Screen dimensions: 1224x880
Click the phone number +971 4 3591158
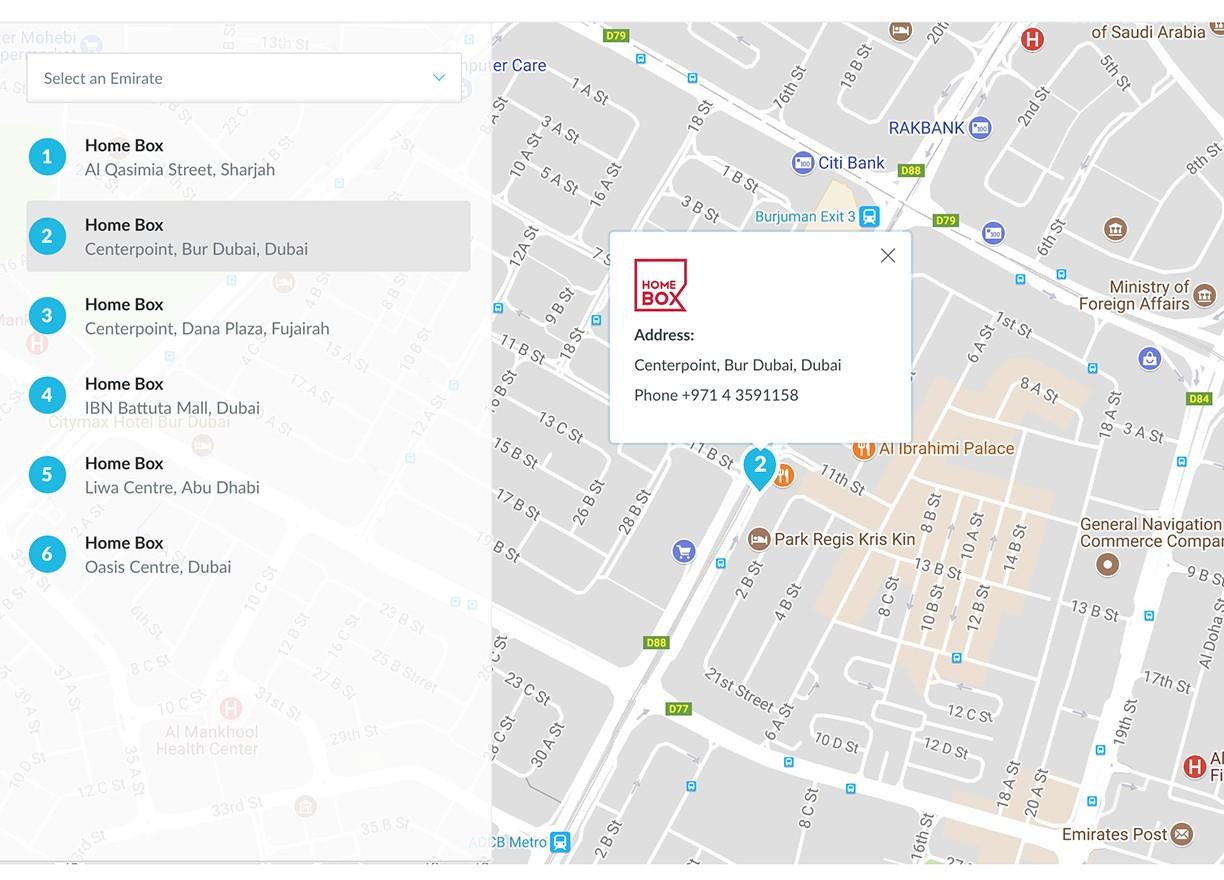[740, 395]
